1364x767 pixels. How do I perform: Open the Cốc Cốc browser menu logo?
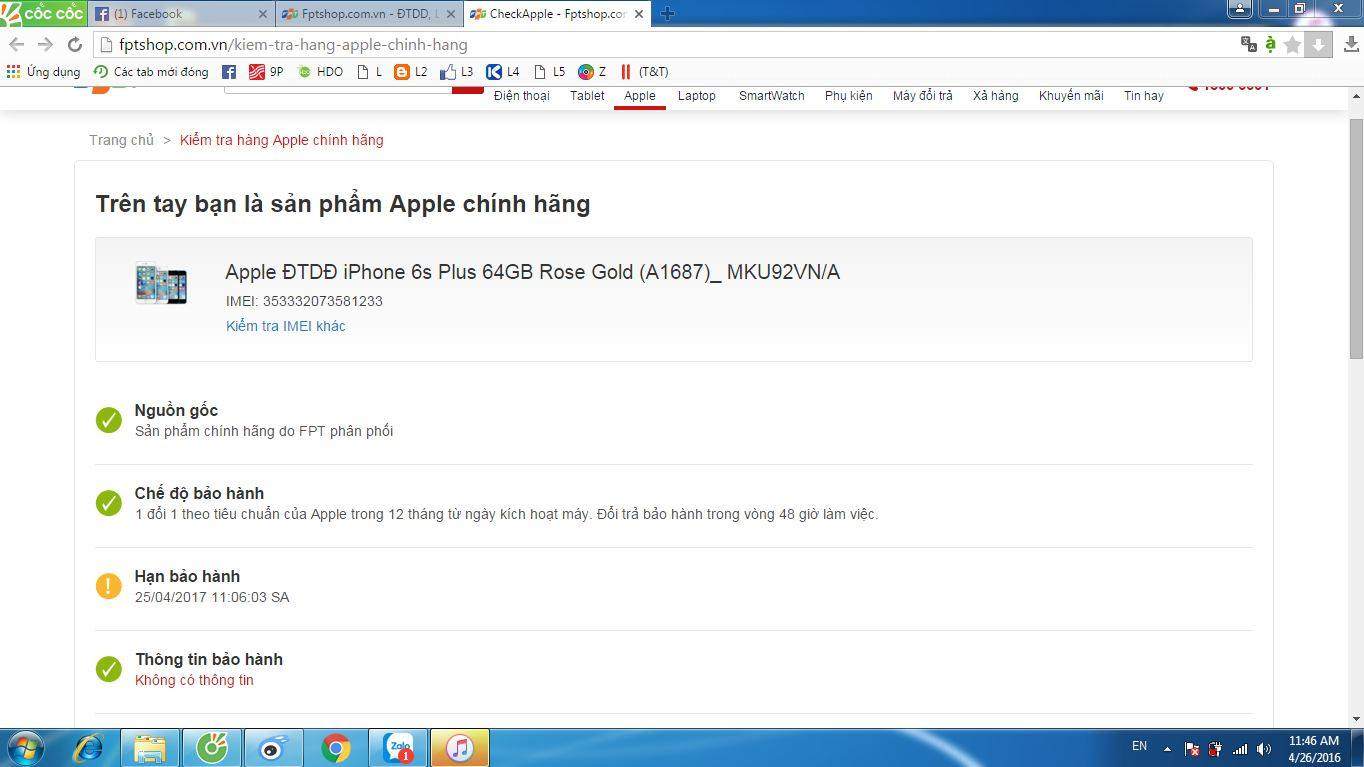[43, 13]
